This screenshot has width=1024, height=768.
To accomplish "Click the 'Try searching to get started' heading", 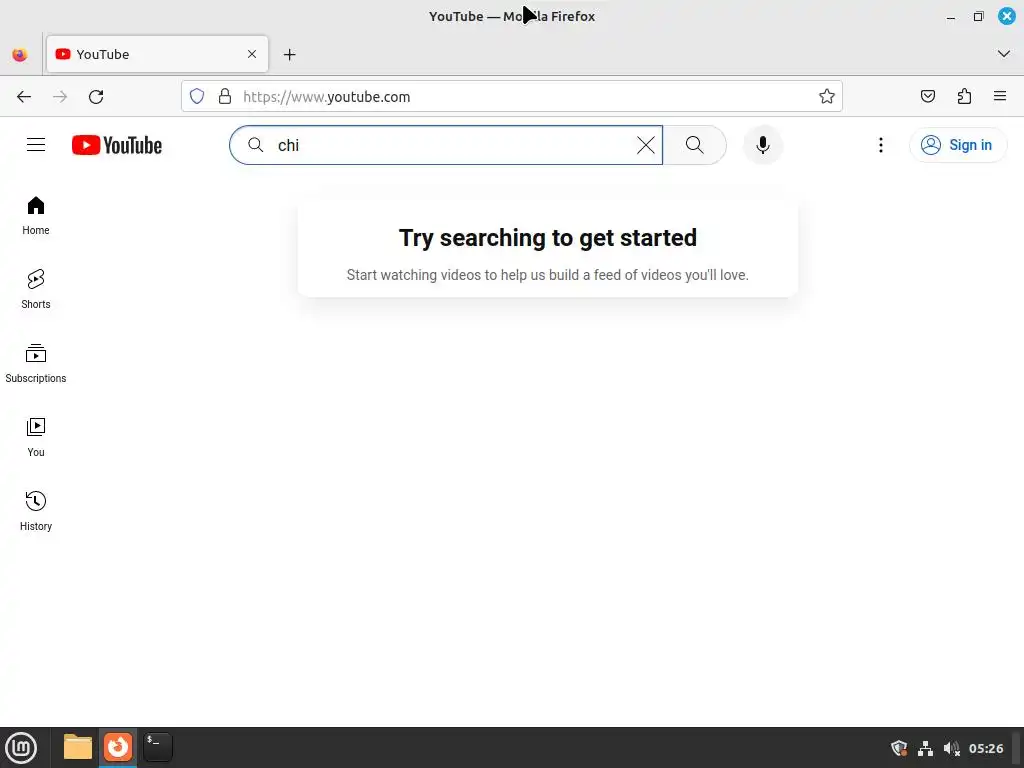I will click(548, 238).
